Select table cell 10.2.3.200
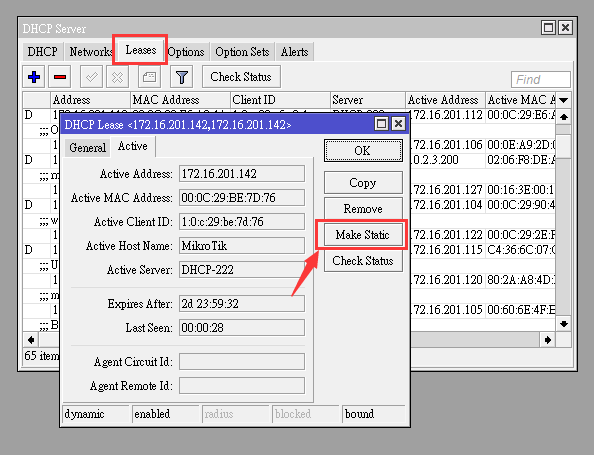 coord(447,160)
